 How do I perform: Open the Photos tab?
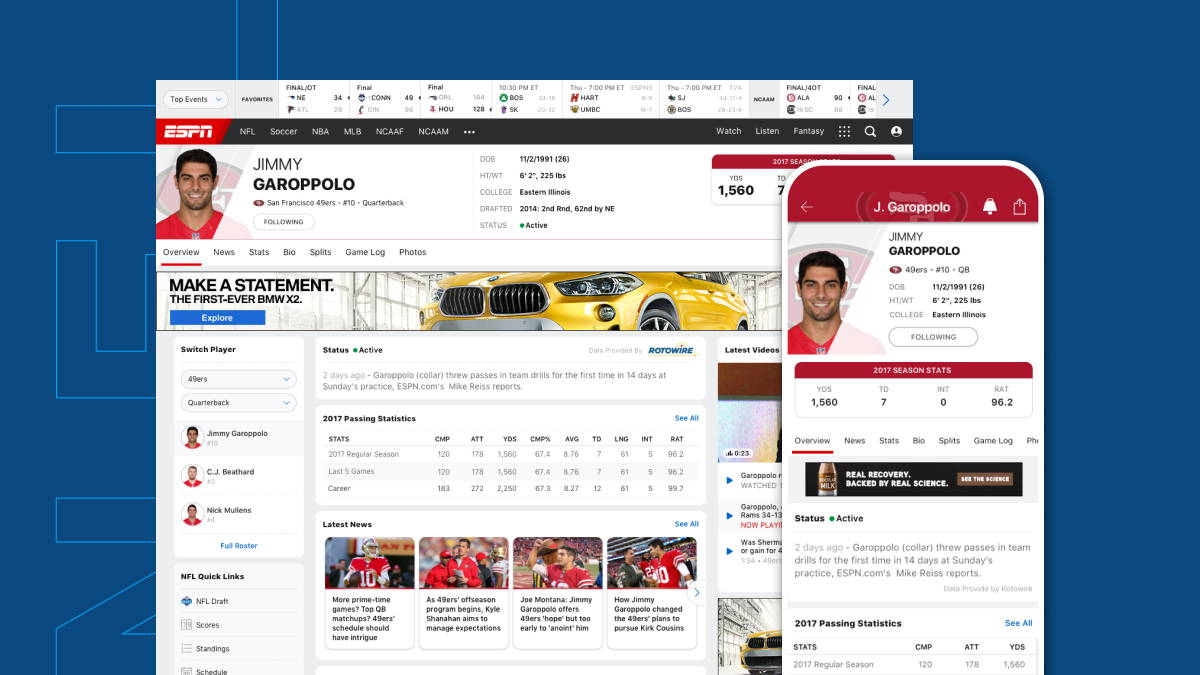413,253
